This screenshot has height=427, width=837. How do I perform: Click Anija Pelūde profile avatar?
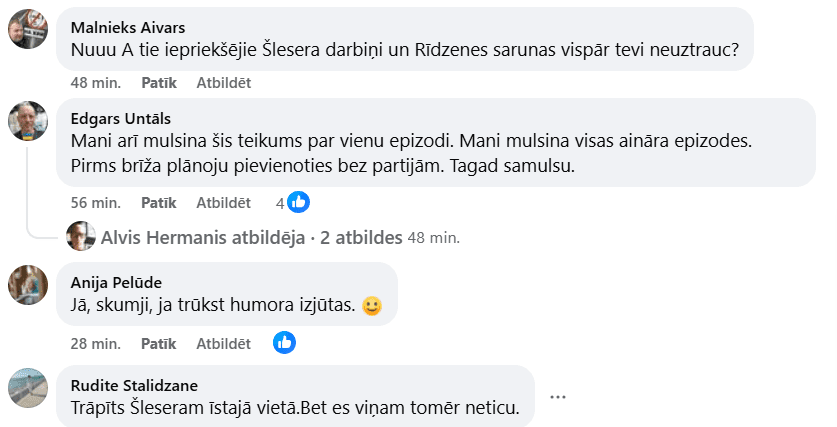click(x=28, y=284)
